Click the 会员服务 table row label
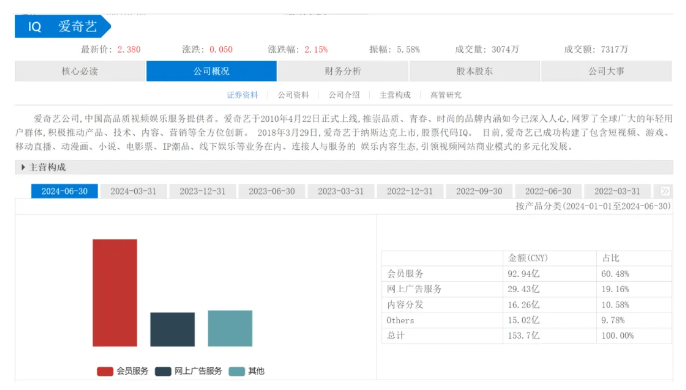686x390 pixels. pos(405,274)
